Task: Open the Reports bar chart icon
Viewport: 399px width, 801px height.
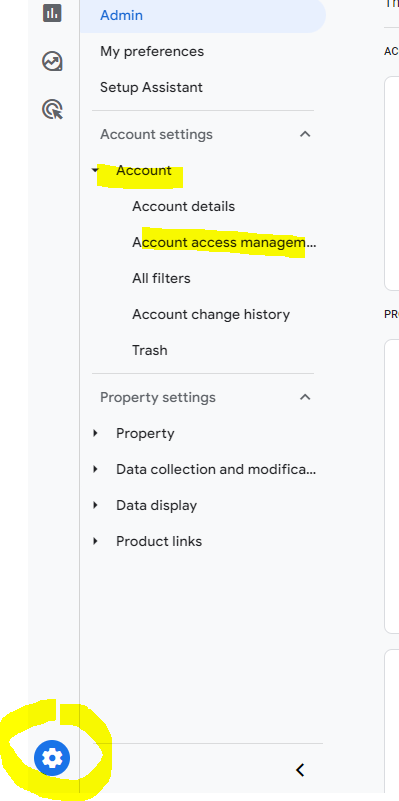Action: click(52, 13)
